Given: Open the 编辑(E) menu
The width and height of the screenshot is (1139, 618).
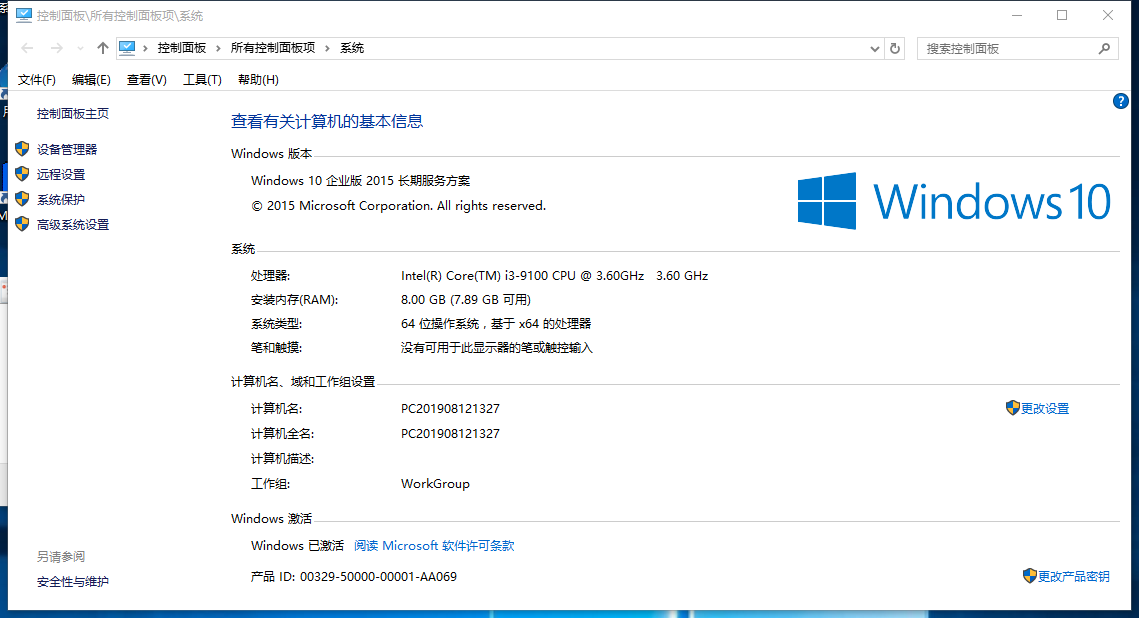Looking at the screenshot, I should (x=91, y=80).
